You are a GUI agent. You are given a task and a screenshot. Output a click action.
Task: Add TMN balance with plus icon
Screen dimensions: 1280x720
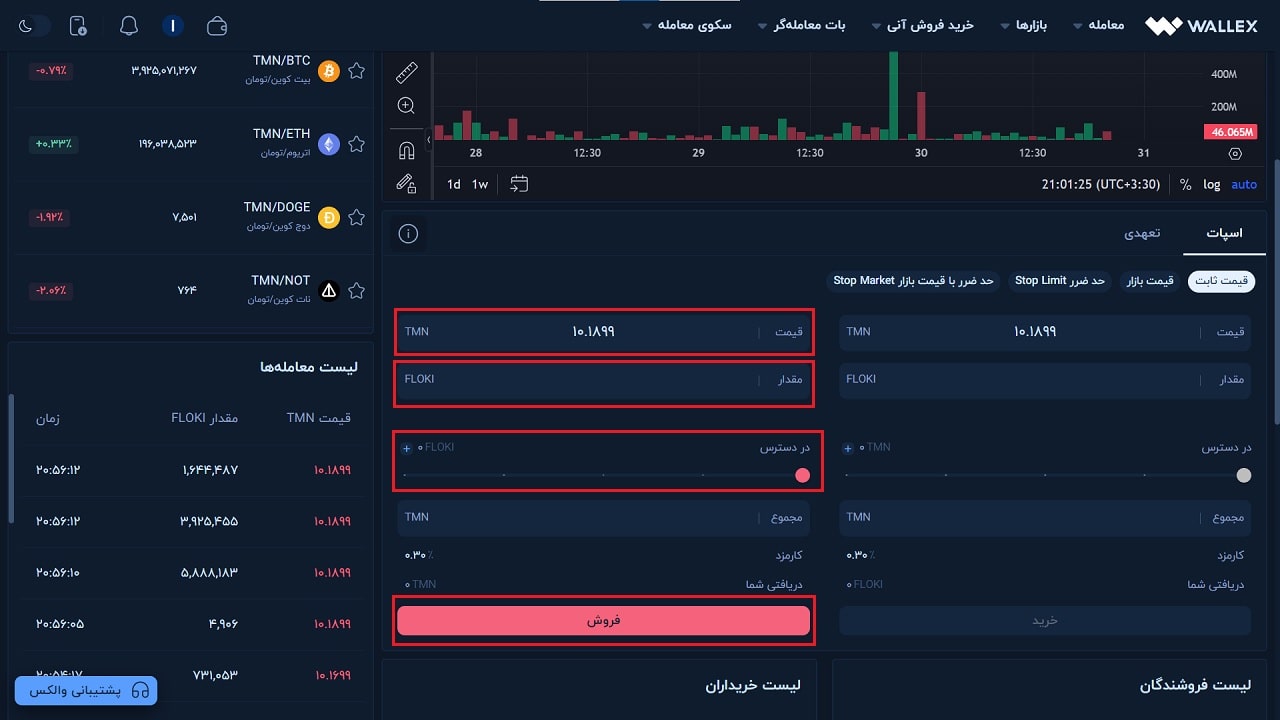coord(848,448)
